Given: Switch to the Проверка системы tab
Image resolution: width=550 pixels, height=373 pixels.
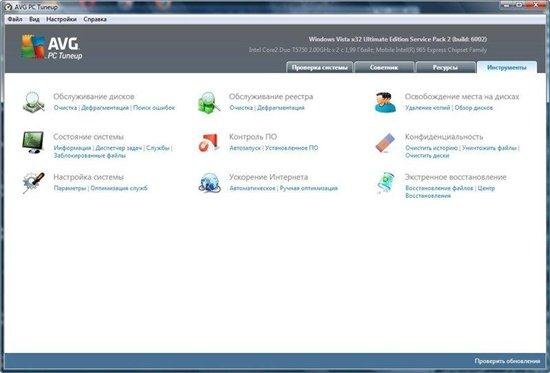Looking at the screenshot, I should (320, 67).
